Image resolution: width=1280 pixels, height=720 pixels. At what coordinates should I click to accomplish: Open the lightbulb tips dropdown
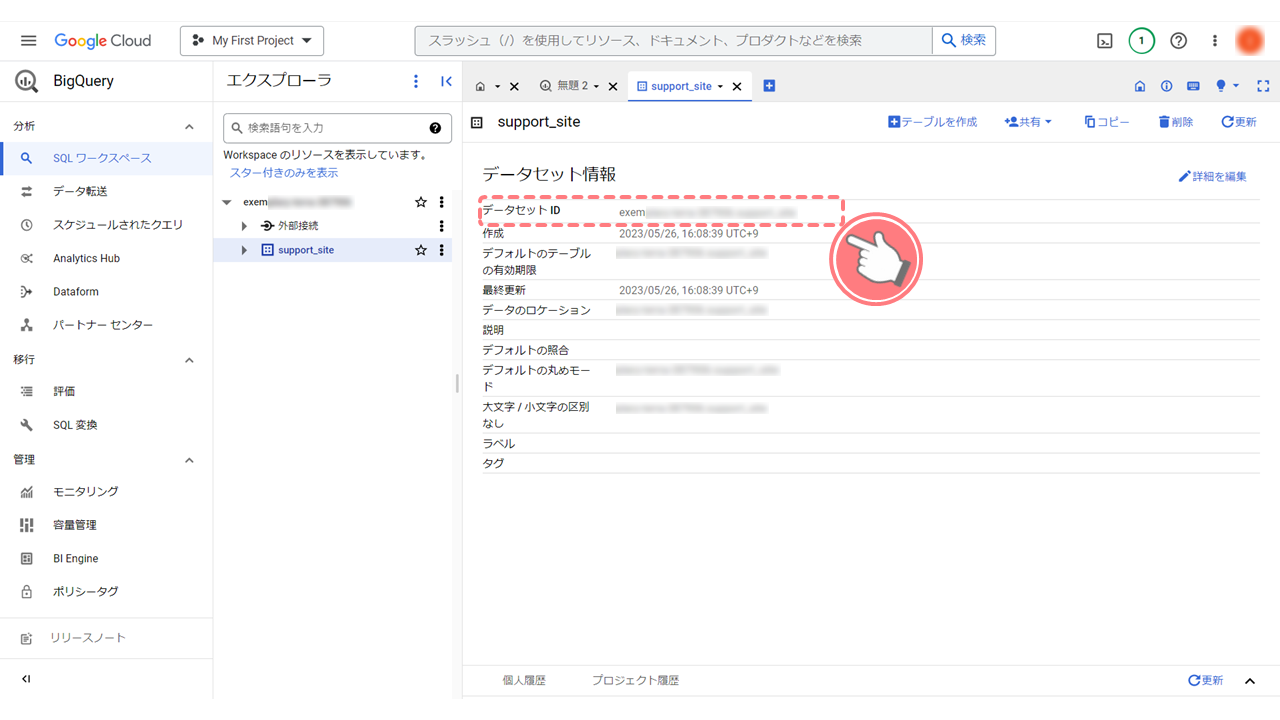[1227, 86]
